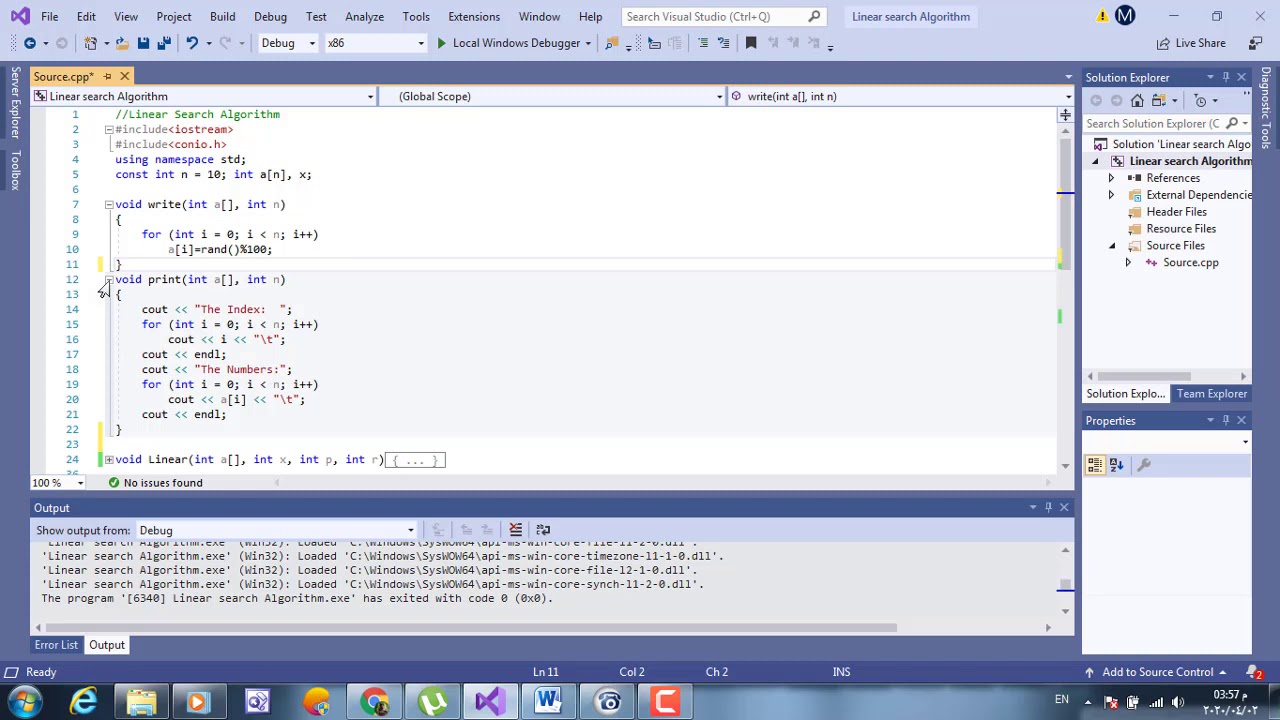Collapse the print function code block
The height and width of the screenshot is (720, 1280).
(108, 279)
